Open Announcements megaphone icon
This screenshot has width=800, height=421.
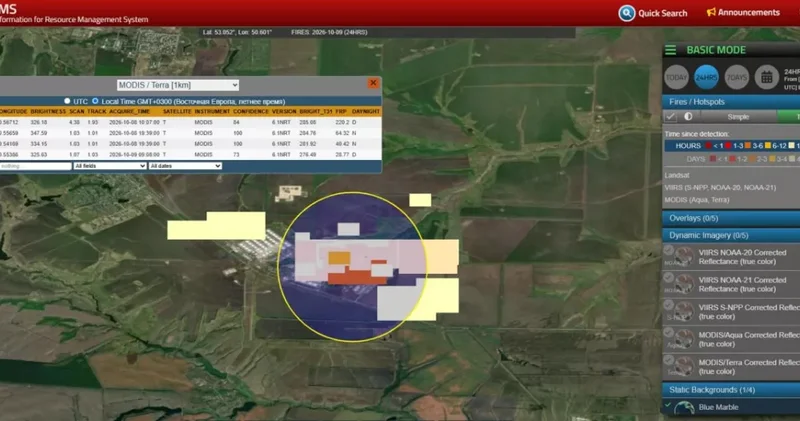711,12
